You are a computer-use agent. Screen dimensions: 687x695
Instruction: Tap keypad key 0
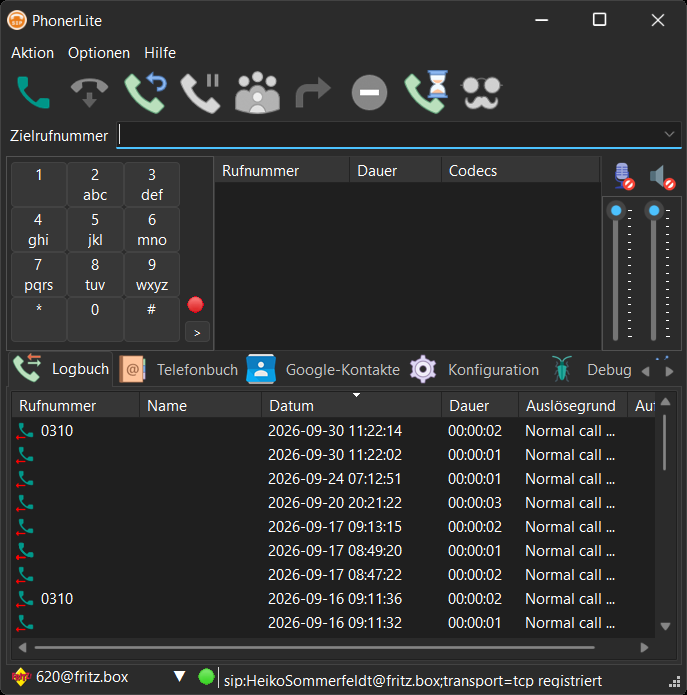tap(95, 319)
